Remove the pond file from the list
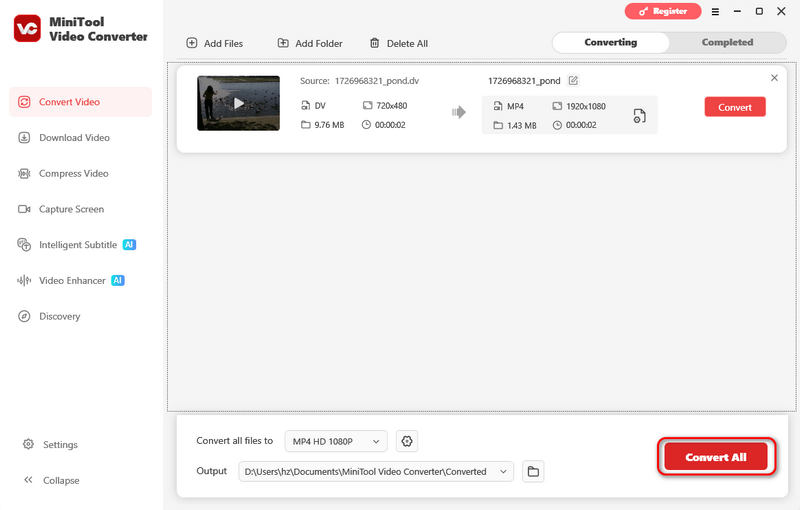800x510 pixels. point(774,78)
